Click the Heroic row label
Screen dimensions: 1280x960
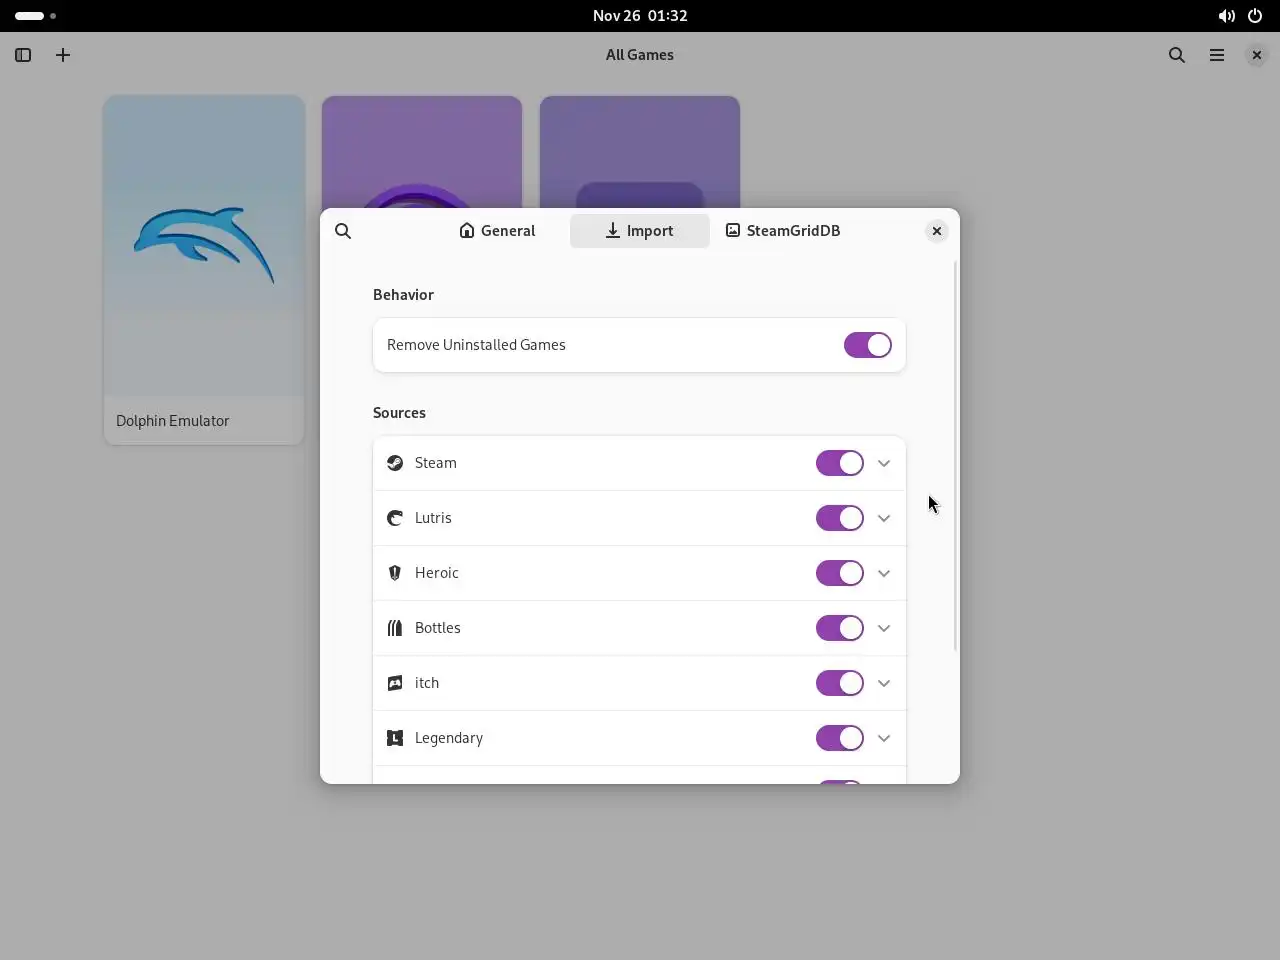click(437, 573)
